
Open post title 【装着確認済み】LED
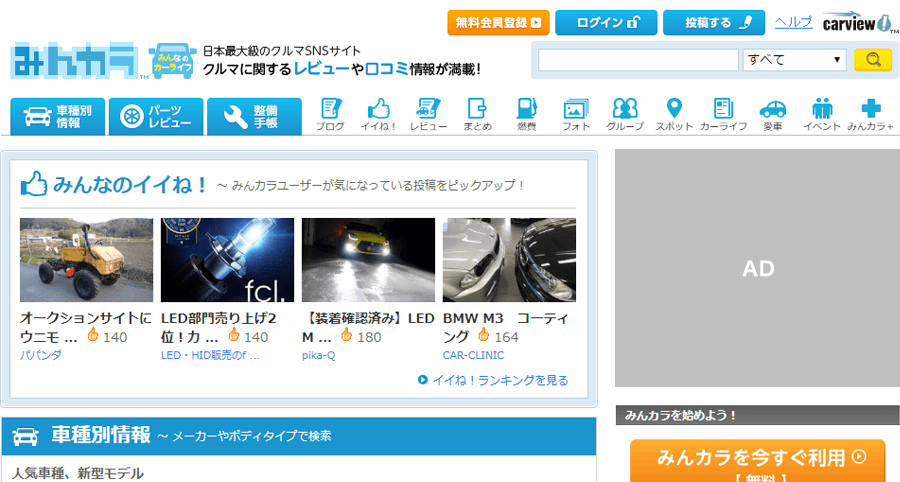pos(368,326)
